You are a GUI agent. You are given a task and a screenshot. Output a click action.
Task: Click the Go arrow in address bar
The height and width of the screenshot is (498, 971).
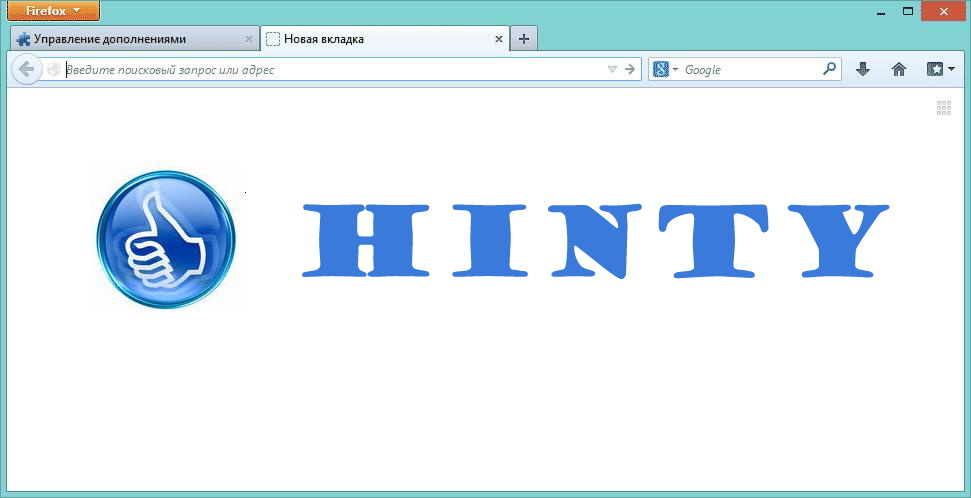point(630,69)
